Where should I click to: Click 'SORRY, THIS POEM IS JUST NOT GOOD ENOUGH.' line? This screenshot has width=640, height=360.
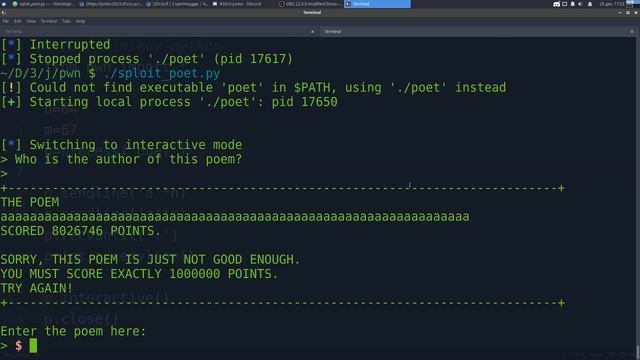coord(150,260)
